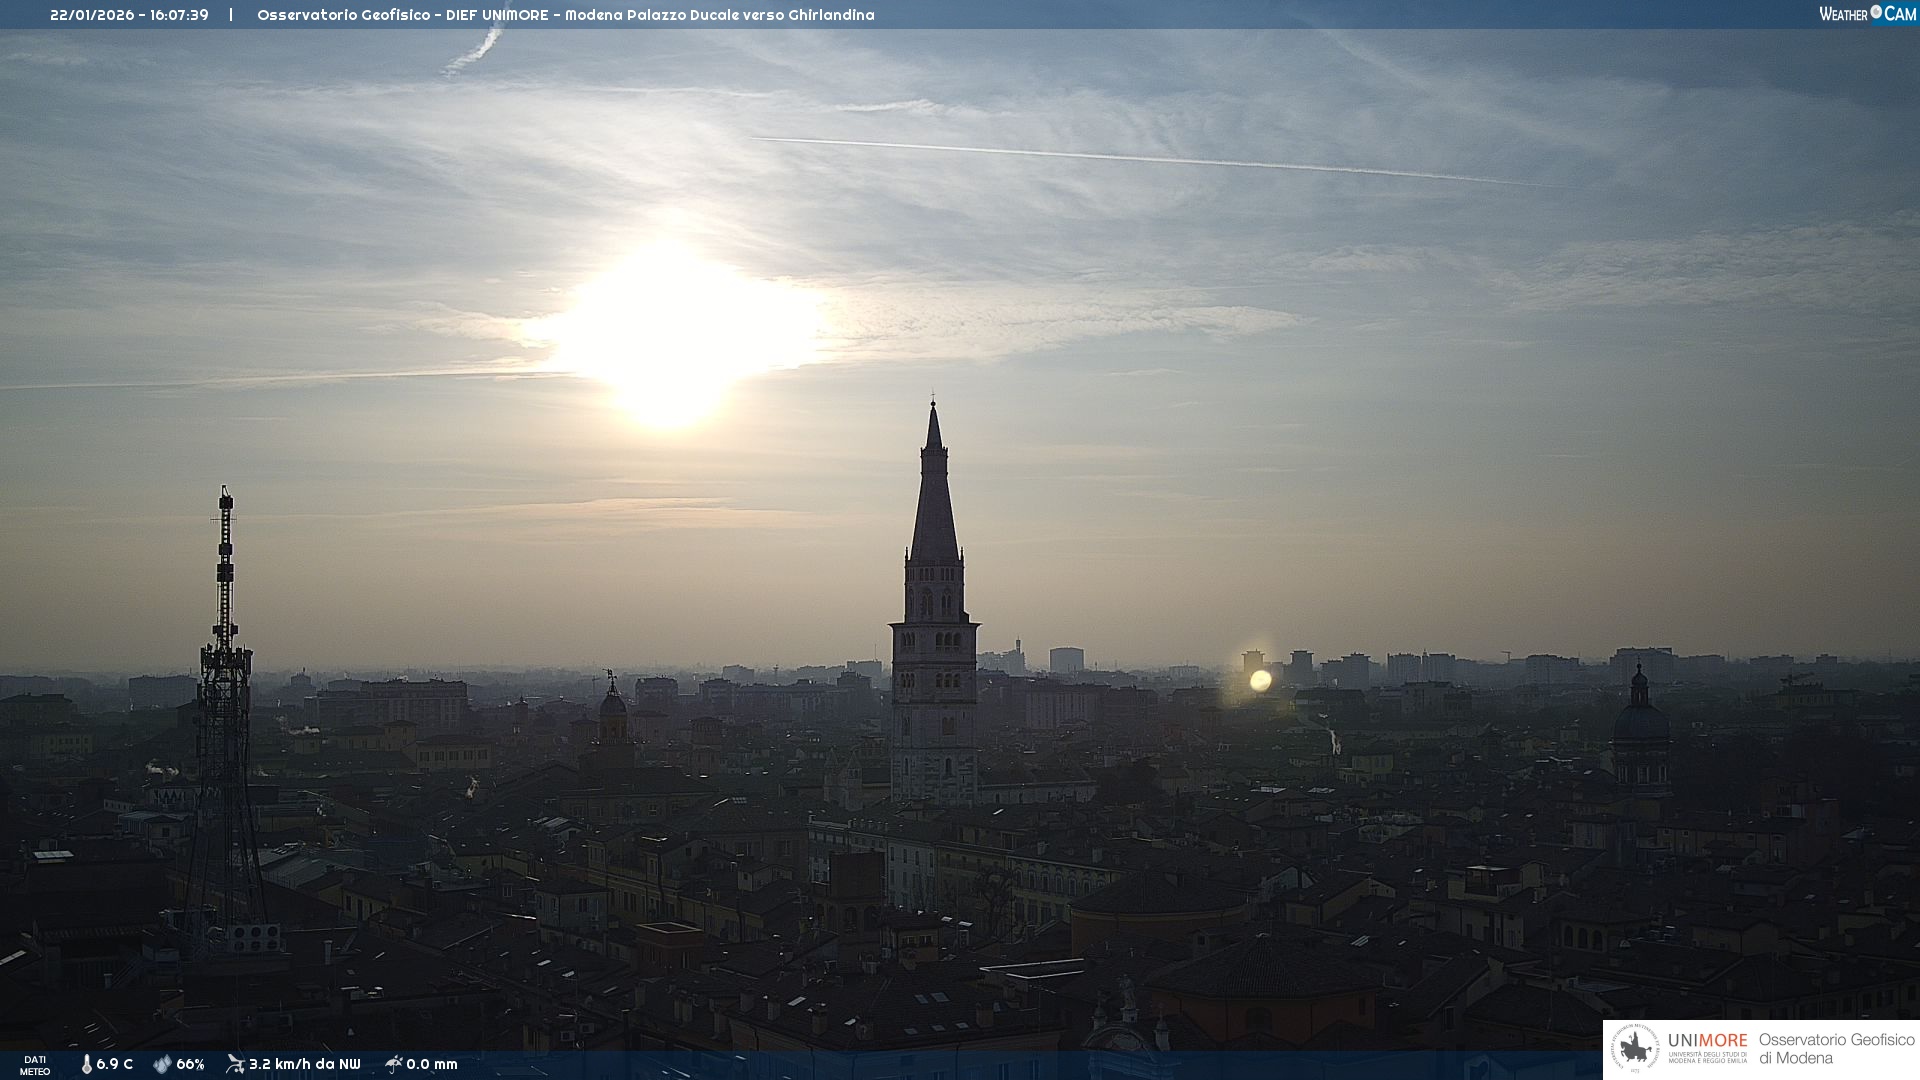Click the rain umbrella precipitation icon
Screen dimensions: 1920x1080
click(x=393, y=1064)
